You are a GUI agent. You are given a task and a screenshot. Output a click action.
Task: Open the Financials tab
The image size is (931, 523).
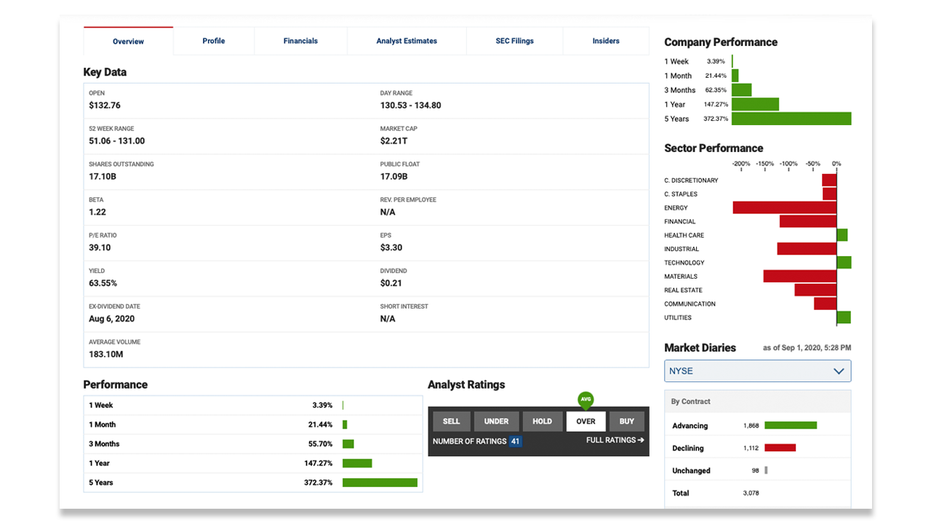point(300,41)
